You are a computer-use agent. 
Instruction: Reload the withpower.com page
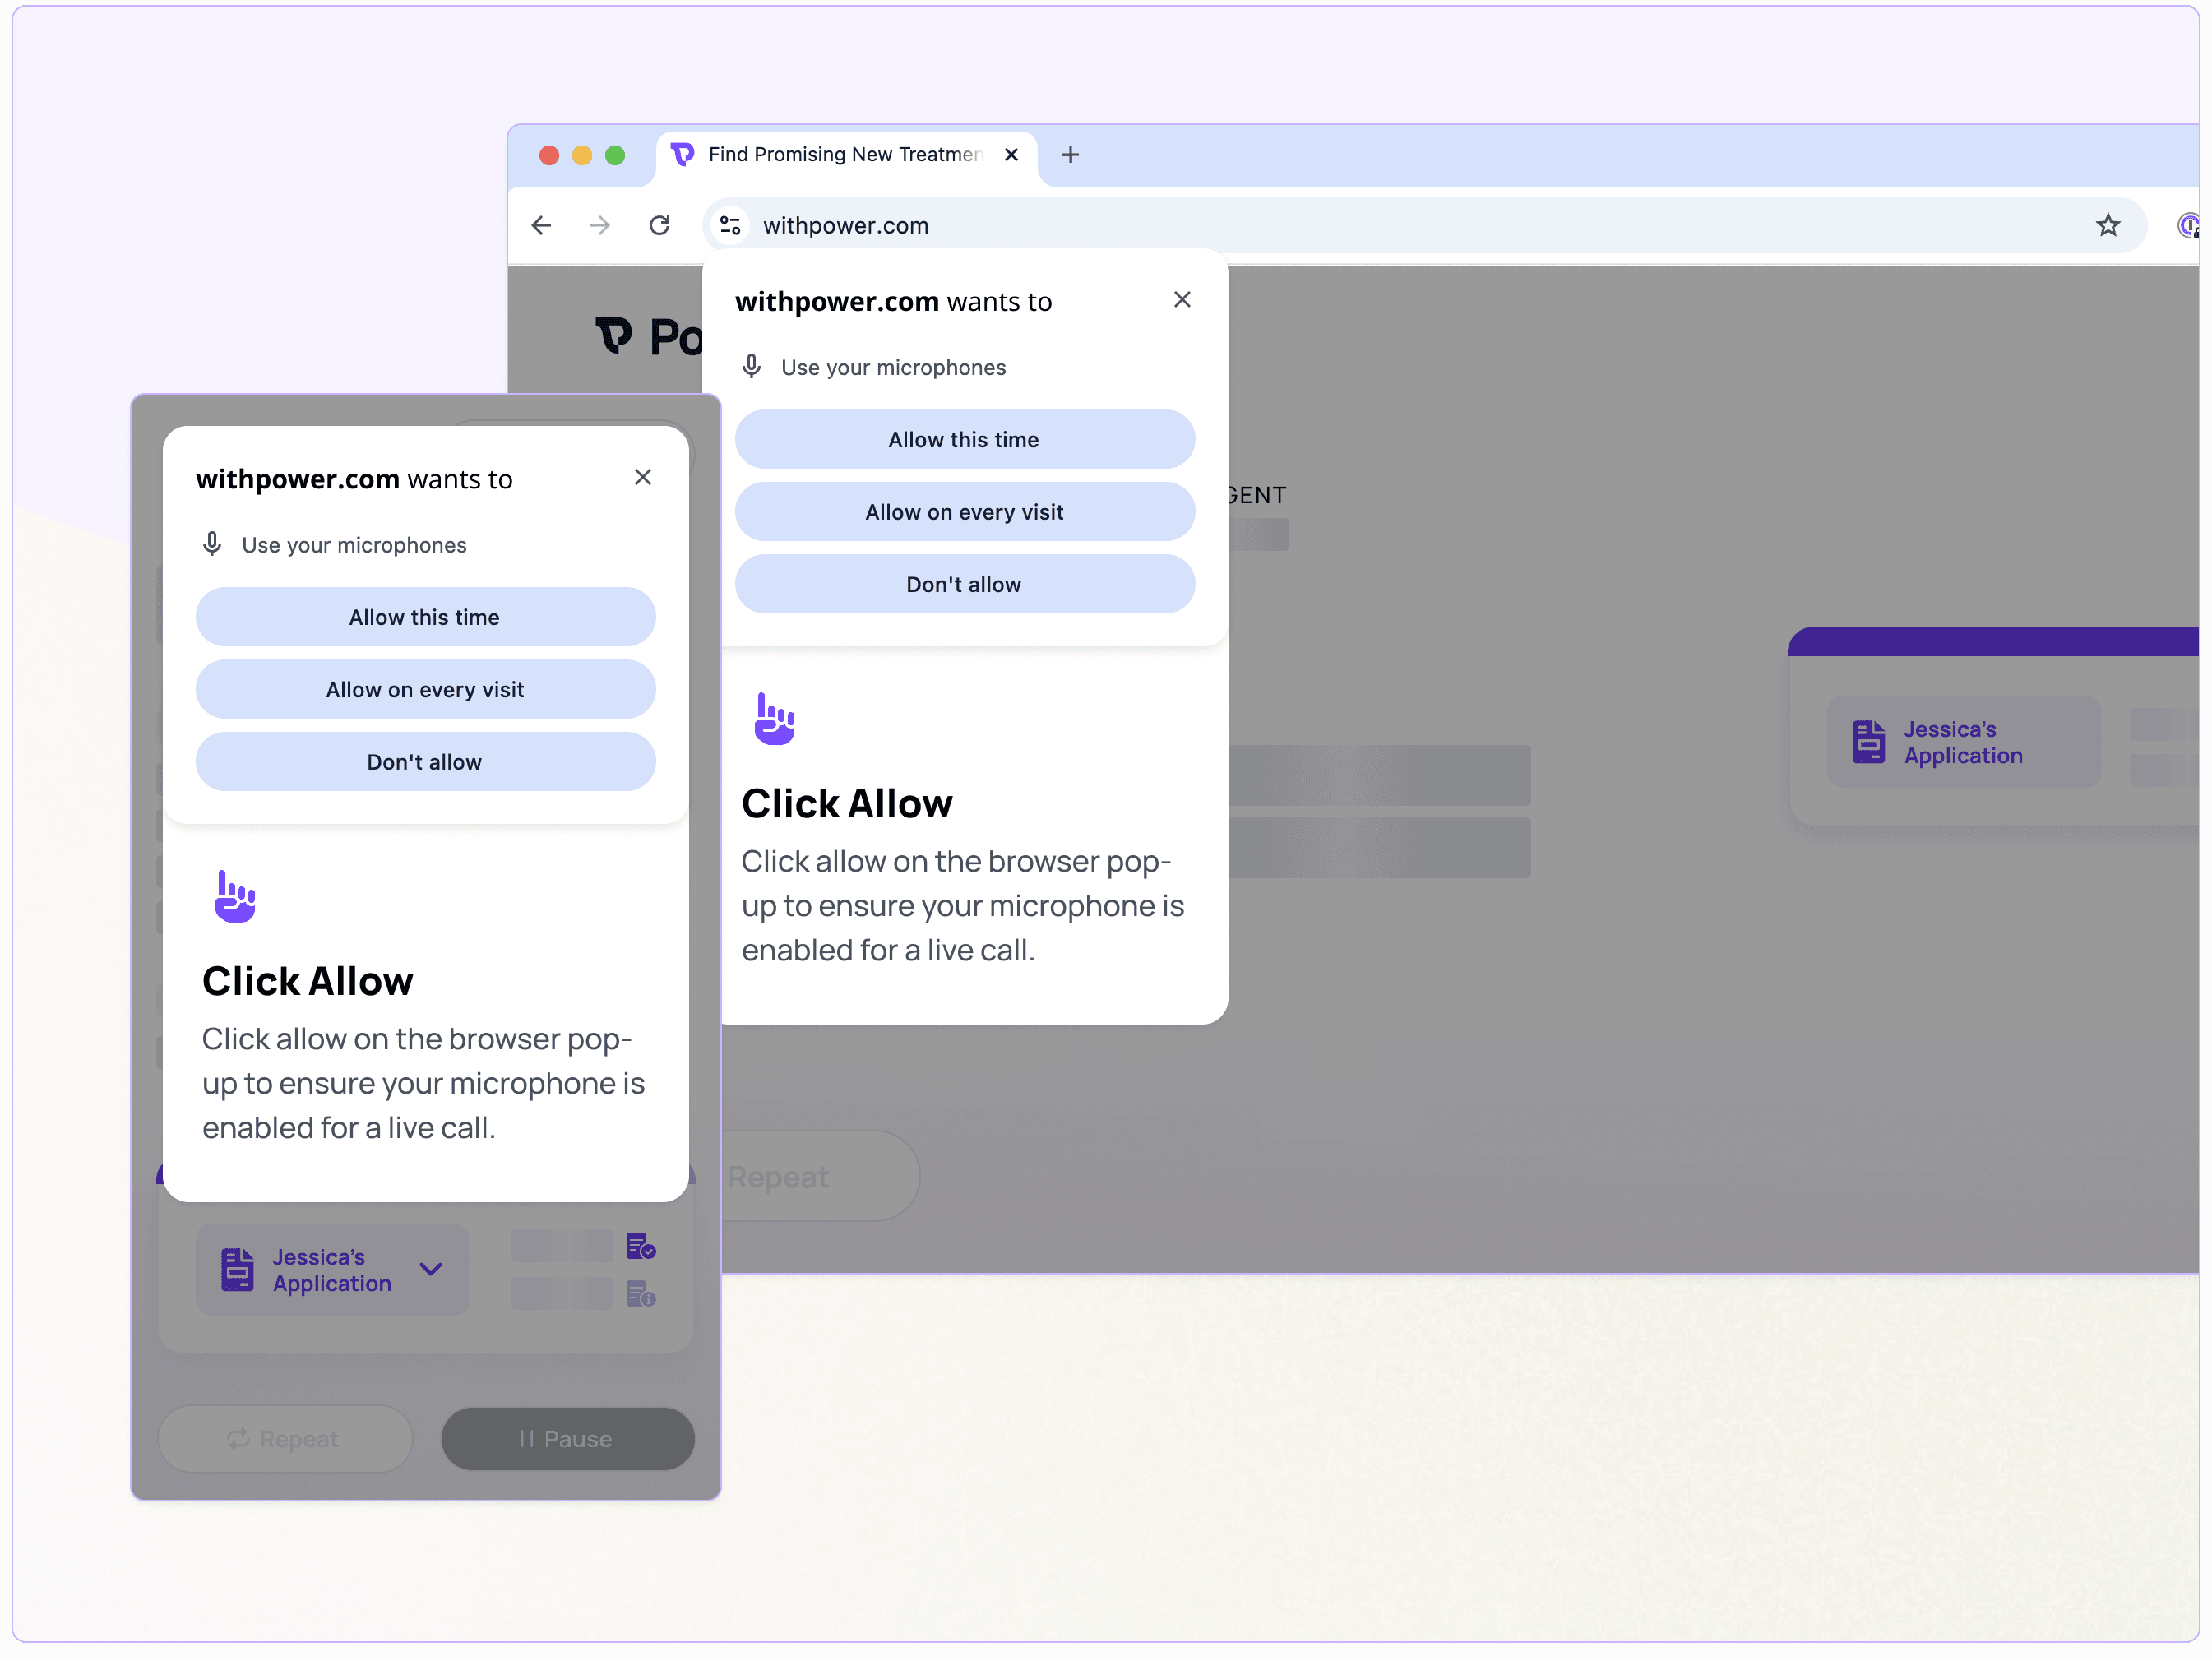(x=659, y=225)
